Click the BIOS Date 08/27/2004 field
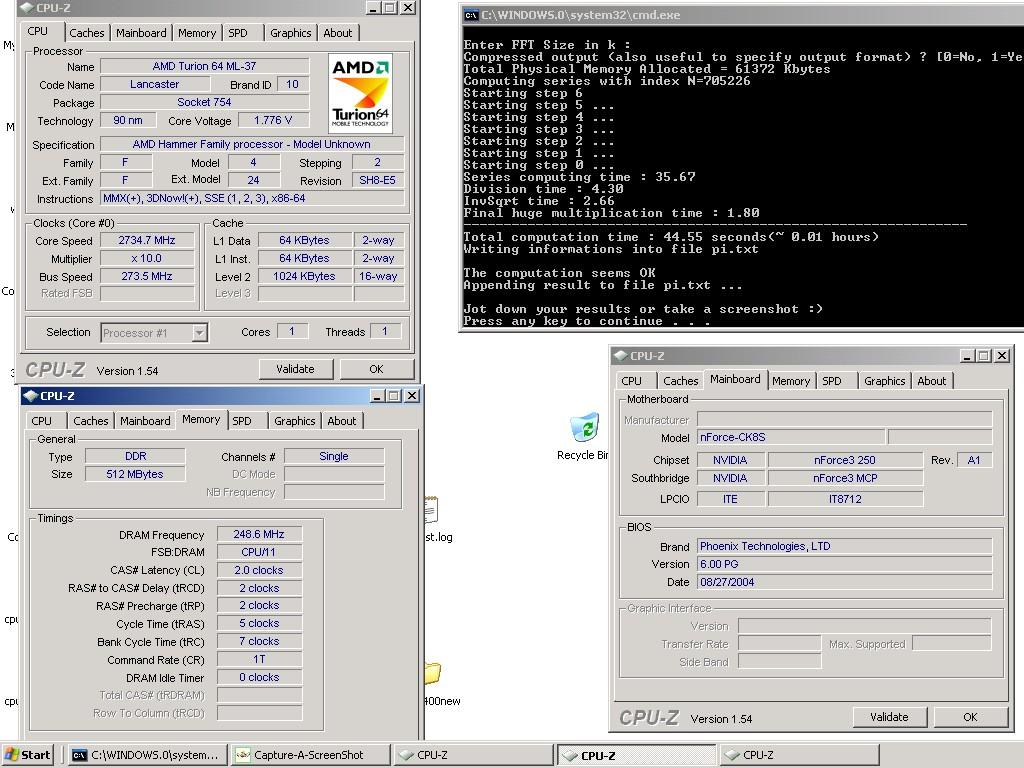The height and width of the screenshot is (768, 1024). point(844,582)
